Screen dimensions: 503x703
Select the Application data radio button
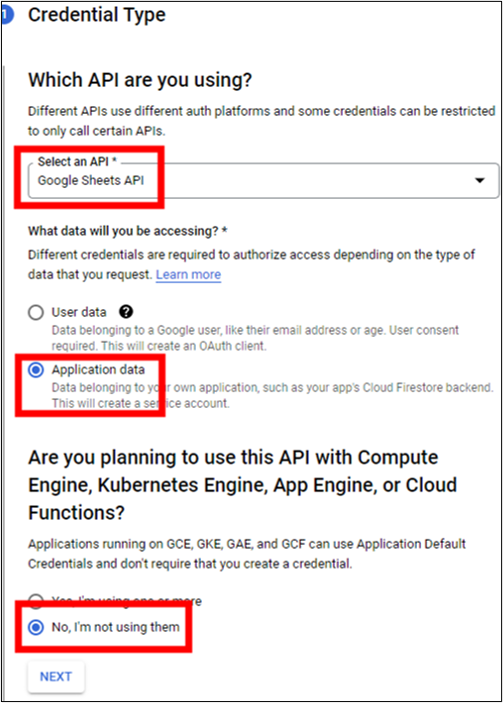(x=36, y=370)
